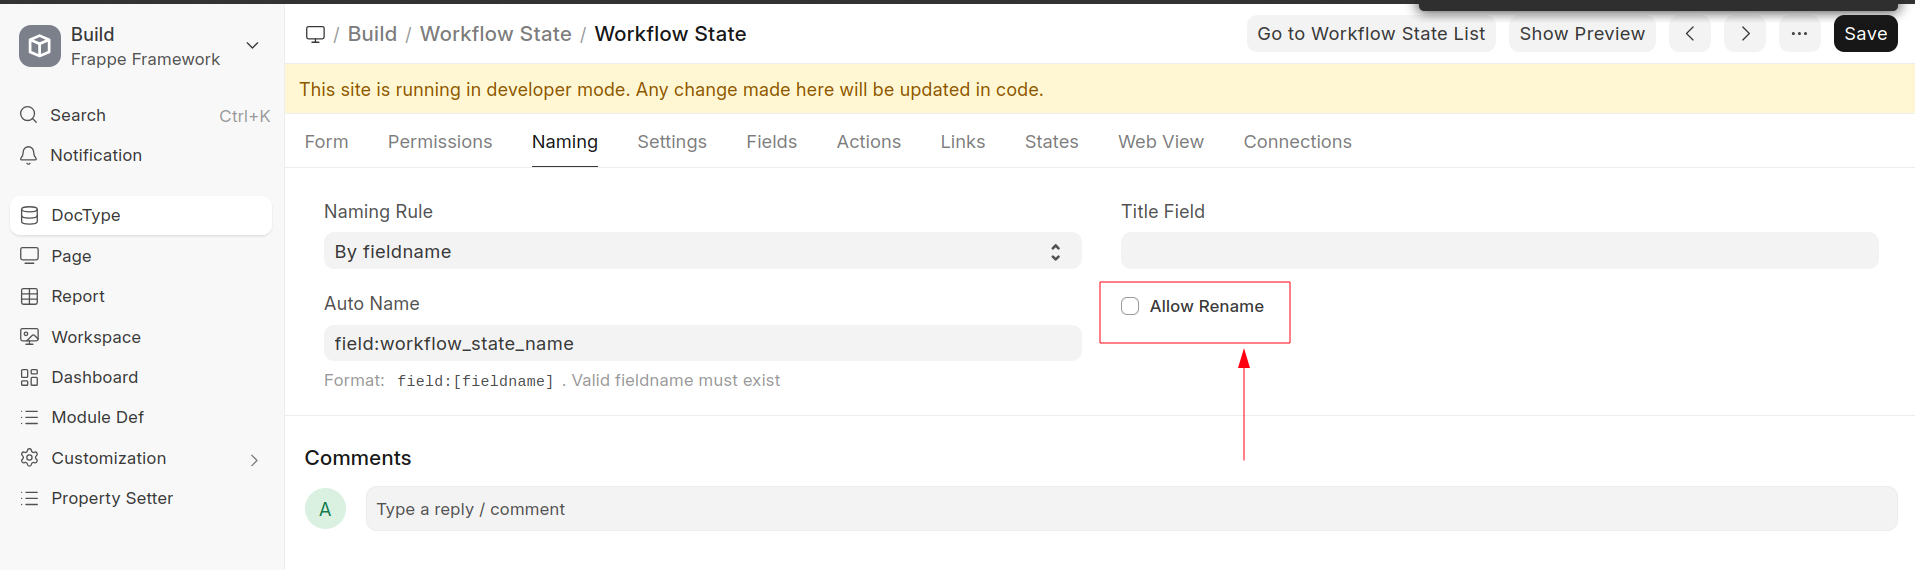Click the DocType database icon
The image size is (1915, 570).
coord(30,215)
